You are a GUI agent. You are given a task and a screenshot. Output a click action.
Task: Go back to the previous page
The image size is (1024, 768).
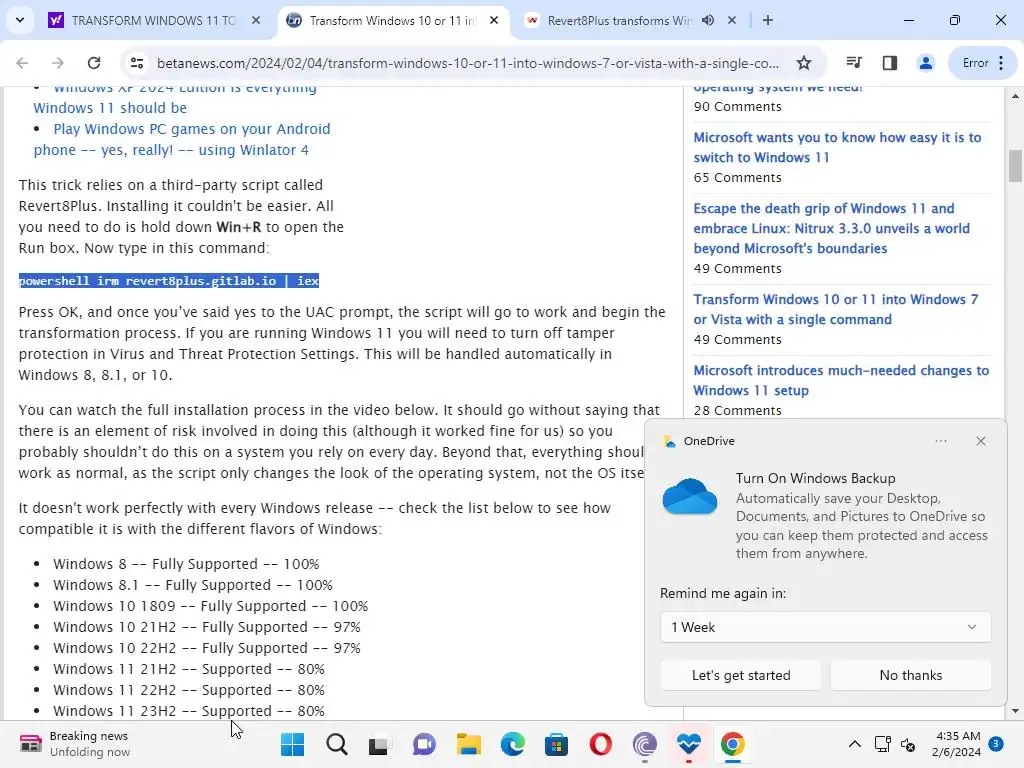point(22,63)
